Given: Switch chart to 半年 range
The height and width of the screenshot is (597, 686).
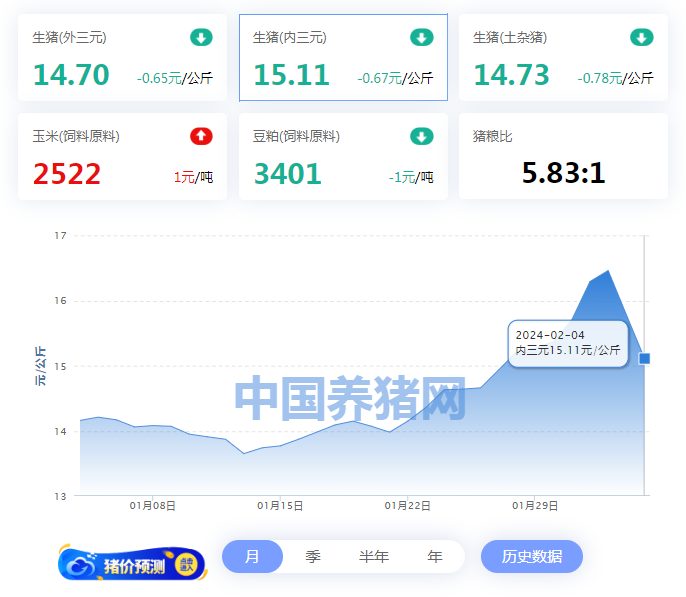Looking at the screenshot, I should [x=374, y=557].
